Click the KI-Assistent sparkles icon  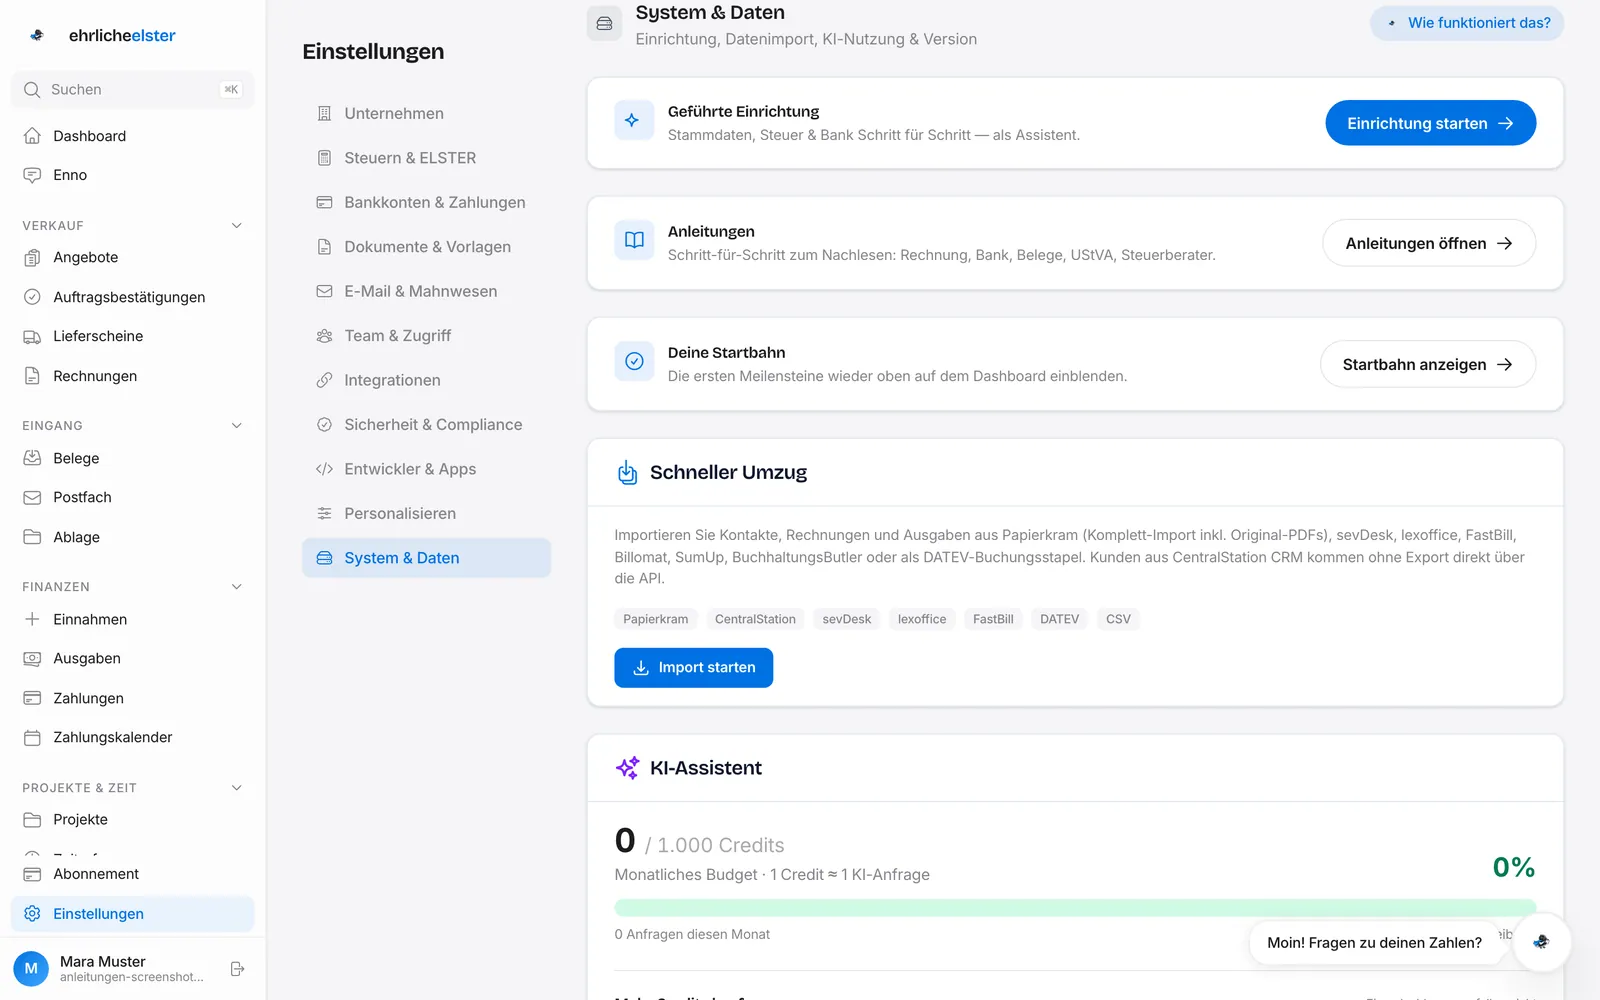pos(627,767)
